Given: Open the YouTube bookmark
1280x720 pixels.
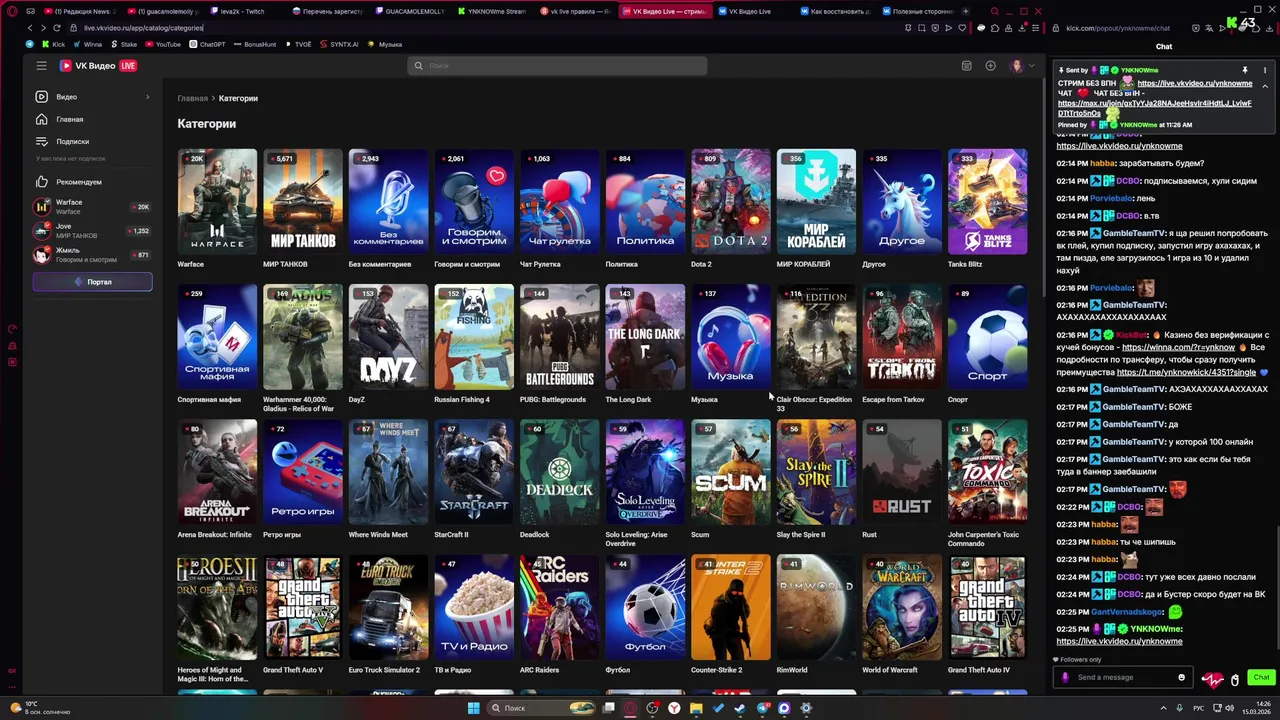Looking at the screenshot, I should pos(163,44).
